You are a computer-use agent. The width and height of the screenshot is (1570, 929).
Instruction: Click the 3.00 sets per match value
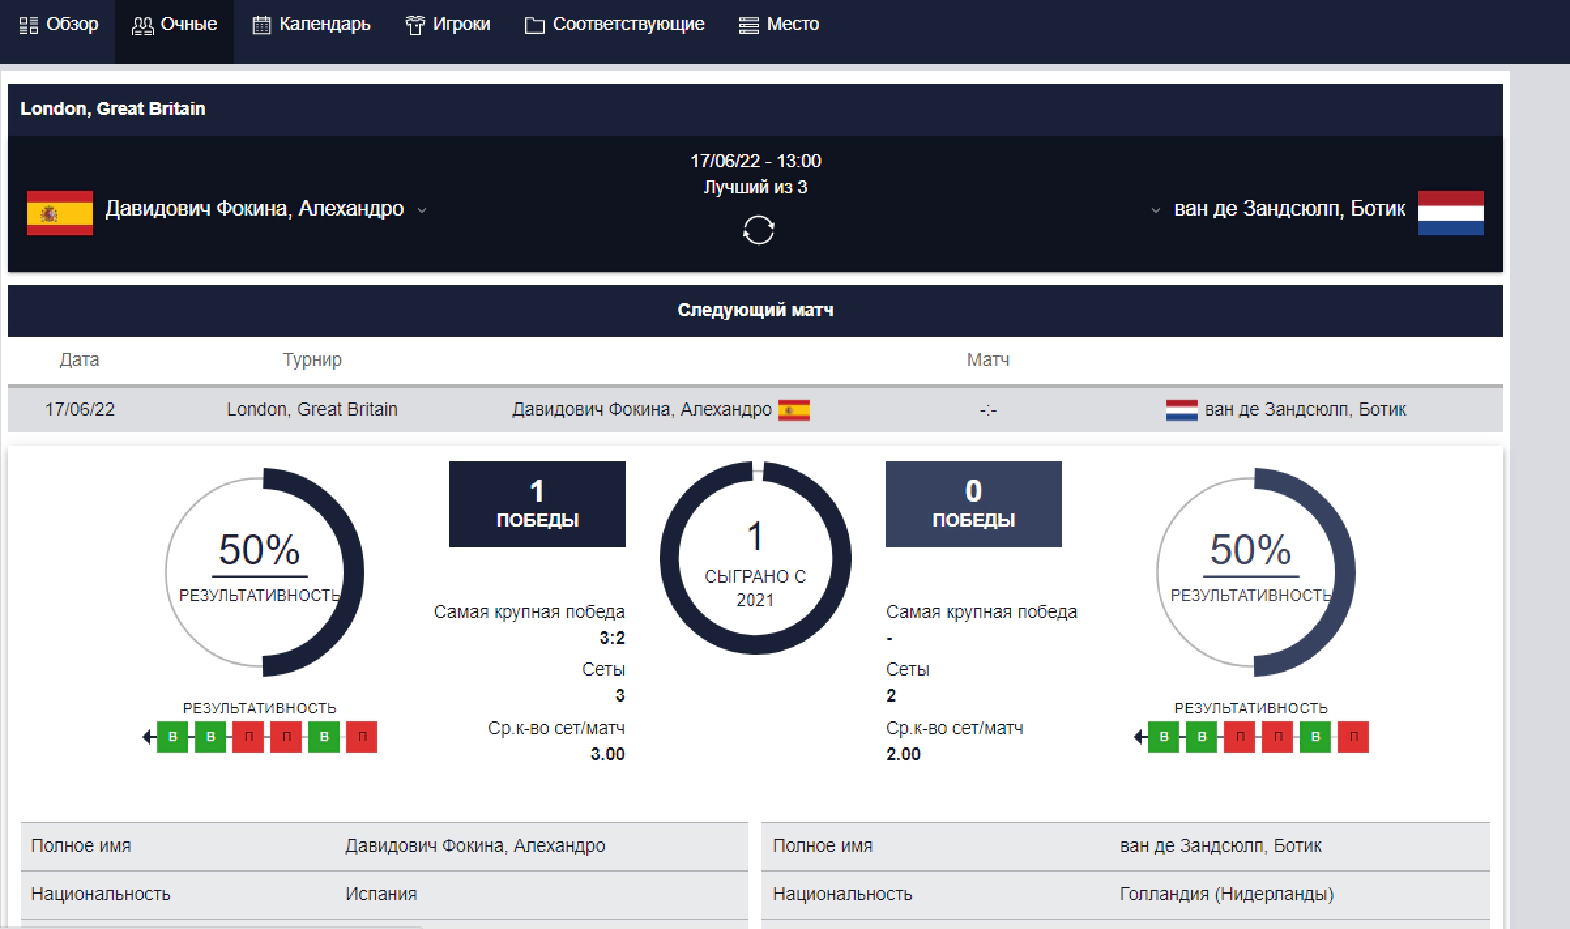607,754
